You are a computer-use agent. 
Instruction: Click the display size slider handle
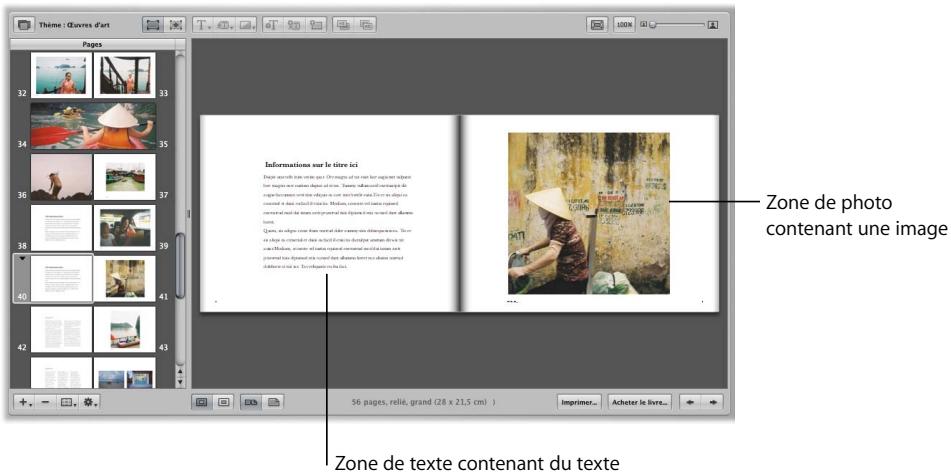(x=653, y=25)
